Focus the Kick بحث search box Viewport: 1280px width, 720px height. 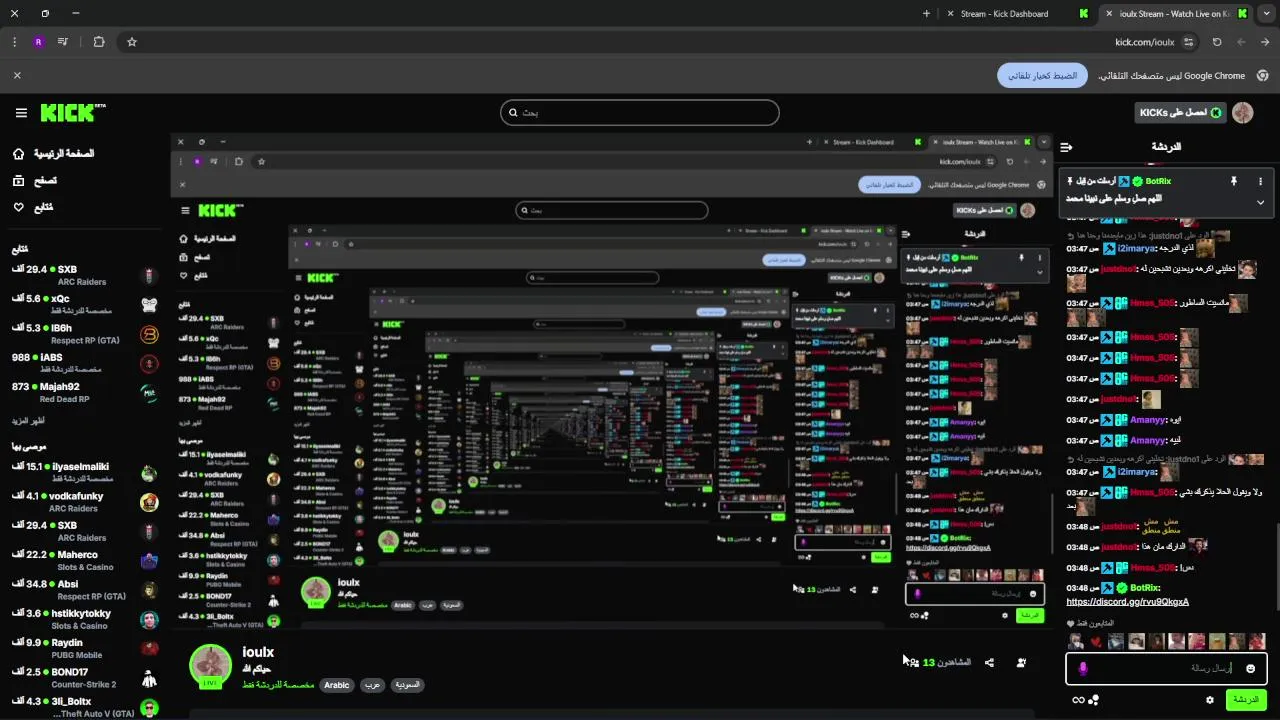[x=640, y=113]
